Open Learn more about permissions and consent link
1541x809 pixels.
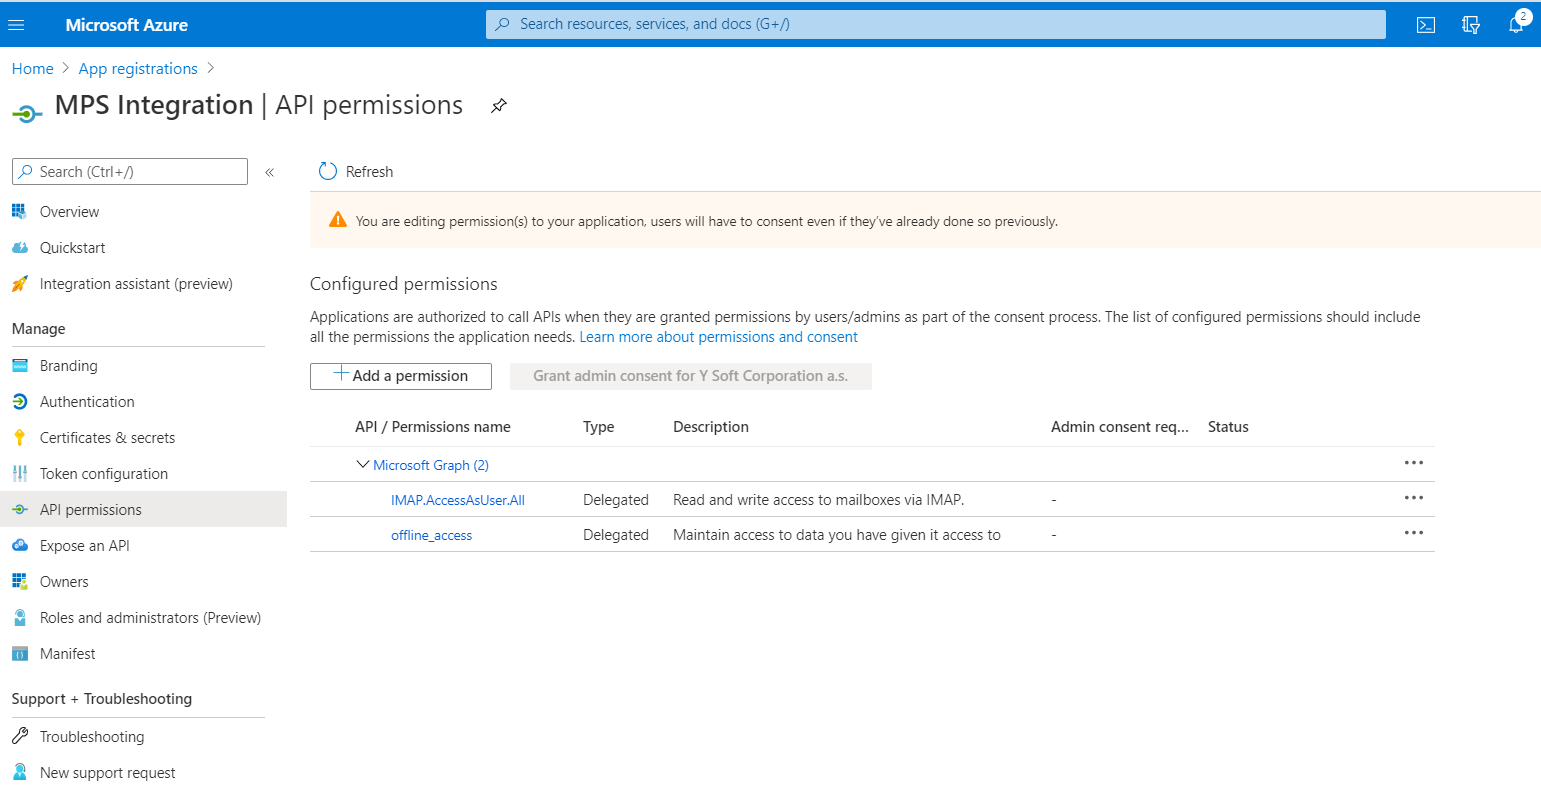click(x=718, y=337)
